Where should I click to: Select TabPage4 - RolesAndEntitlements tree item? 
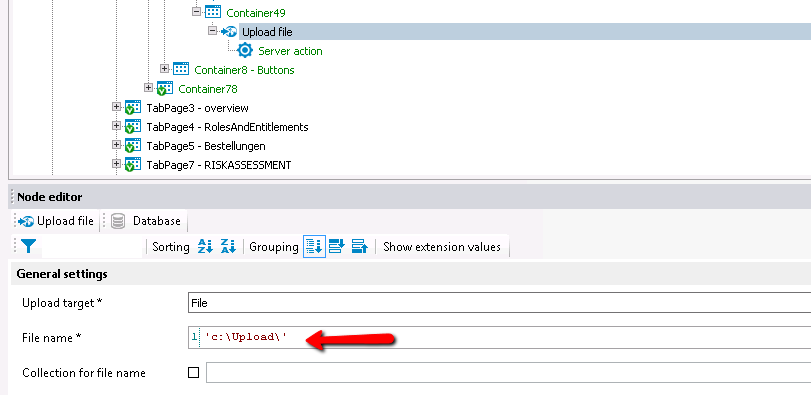click(228, 127)
